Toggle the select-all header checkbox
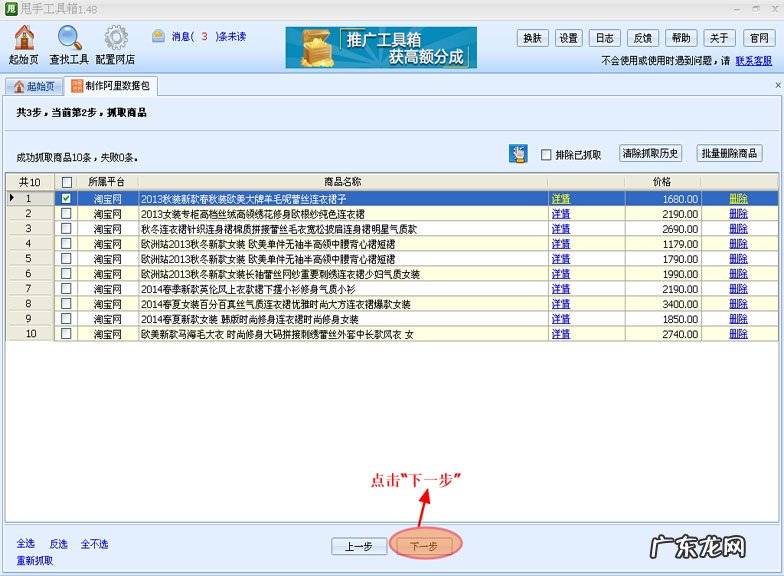784x576 pixels. pyautogui.click(x=66, y=182)
